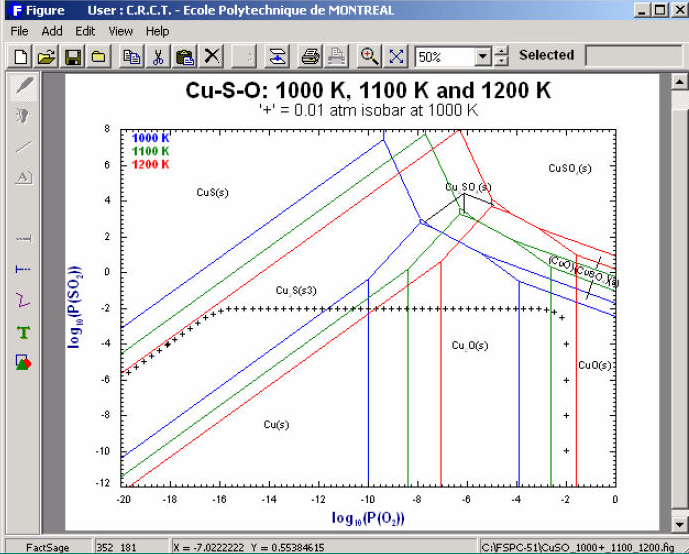Cut selection with the scissors icon
Viewport: 689px width, 554px height.
point(158,57)
